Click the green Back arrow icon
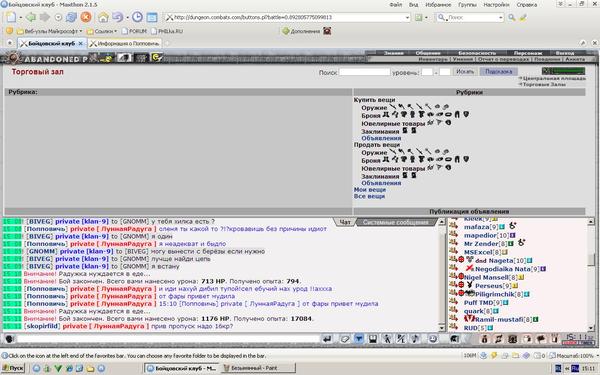Screen dimensions: 600x375 (x=31, y=17)
